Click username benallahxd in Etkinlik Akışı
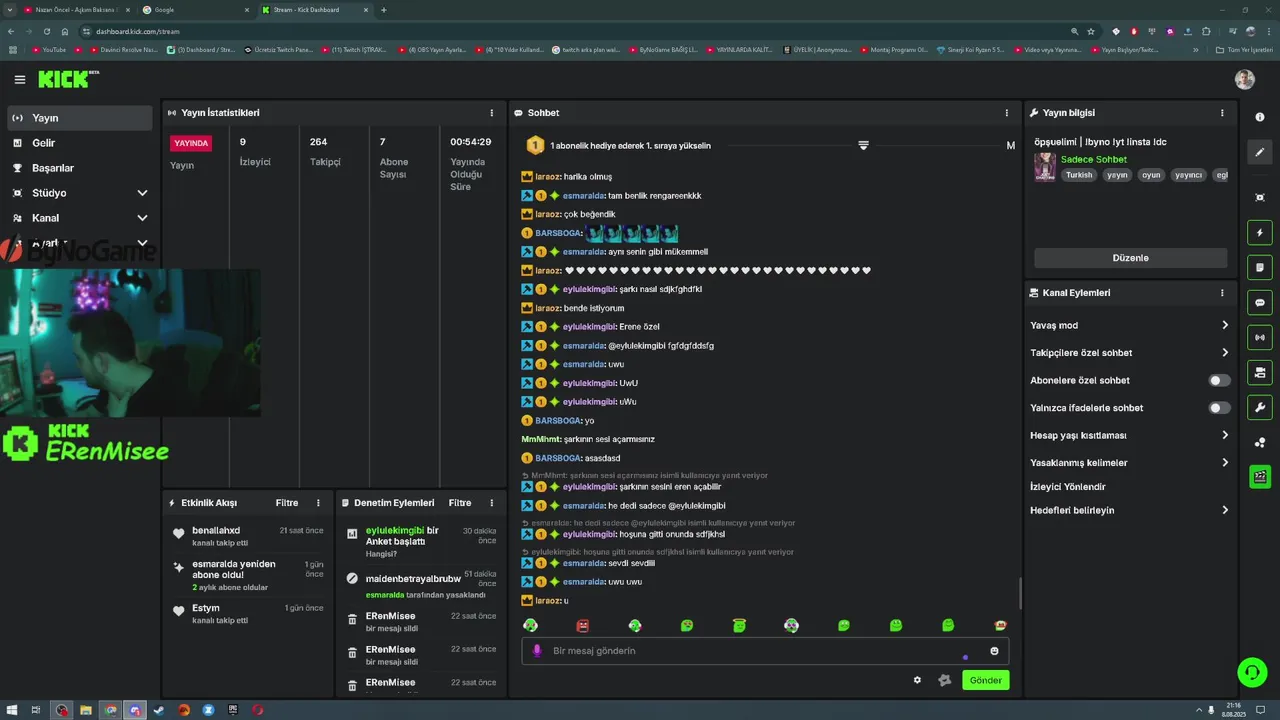Viewport: 1280px width, 720px height. coord(216,530)
